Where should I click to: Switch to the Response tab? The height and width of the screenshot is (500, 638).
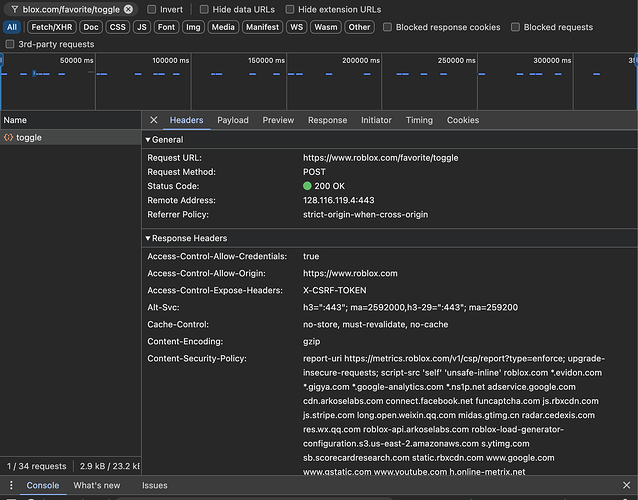327,120
